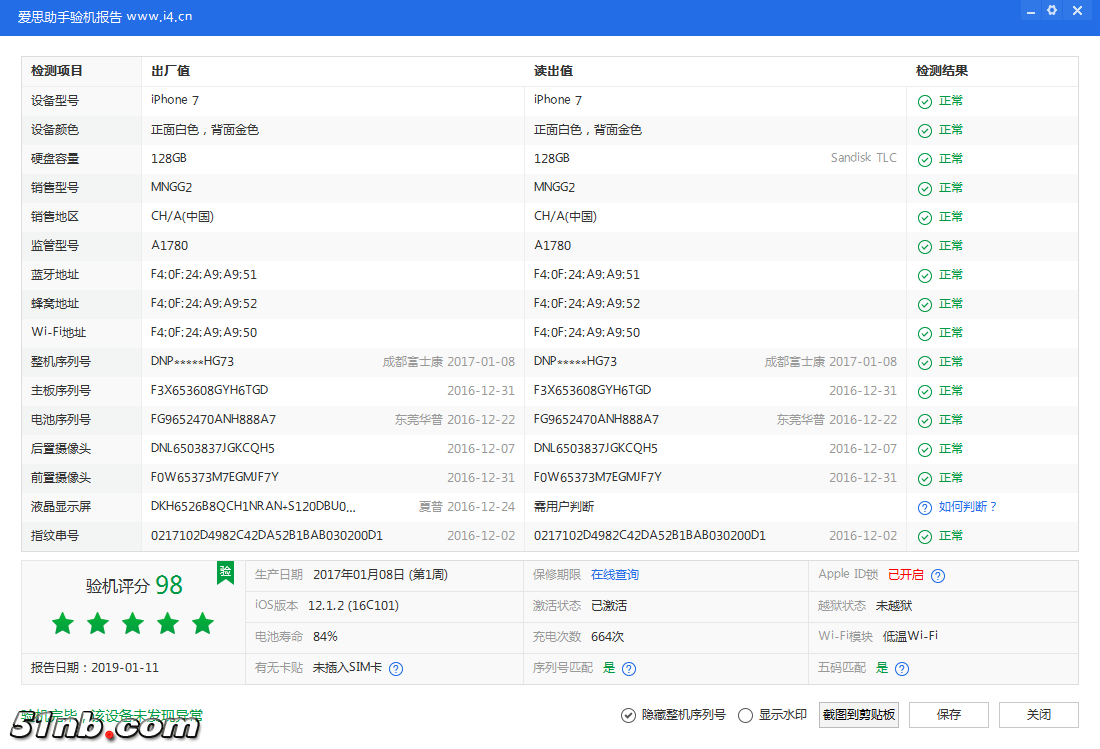Close the report via 关闭
Image resolution: width=1100 pixels, height=749 pixels.
pyautogui.click(x=1037, y=715)
